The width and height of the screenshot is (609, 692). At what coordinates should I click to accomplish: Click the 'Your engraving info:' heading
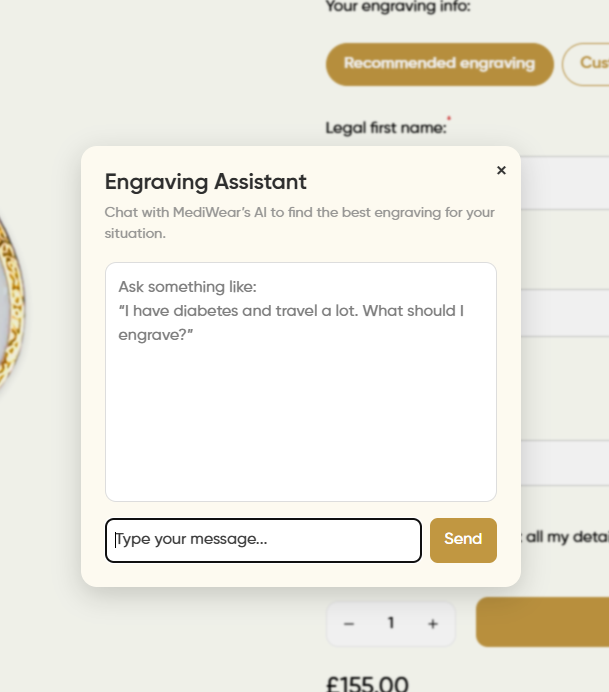[x=398, y=7]
